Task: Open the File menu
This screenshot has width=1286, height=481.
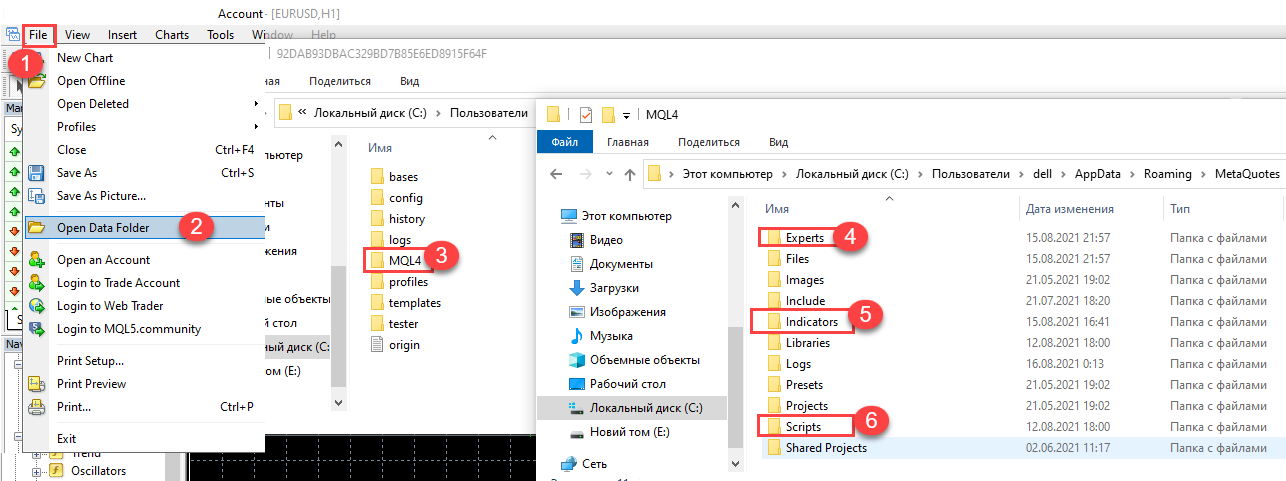Action: click(x=38, y=34)
